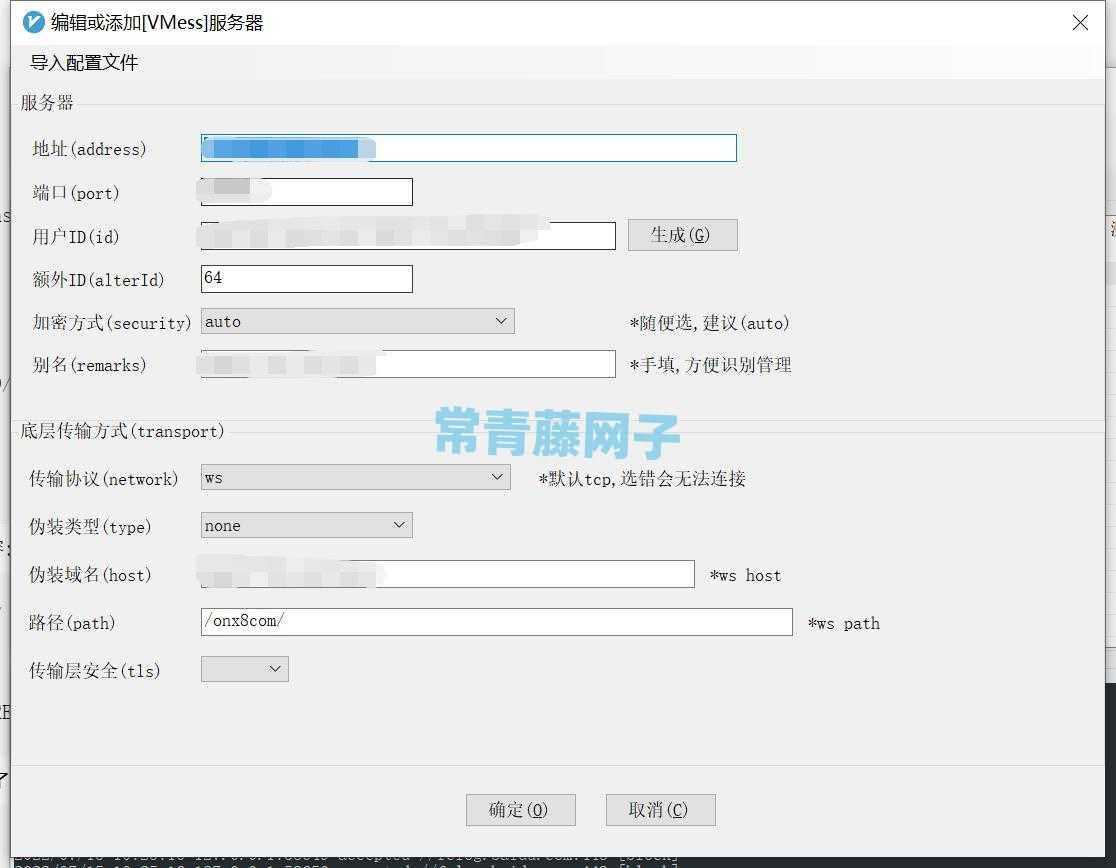This screenshot has width=1116, height=868.
Task: Click the 用户ID(id) label
Action: click(x=76, y=237)
